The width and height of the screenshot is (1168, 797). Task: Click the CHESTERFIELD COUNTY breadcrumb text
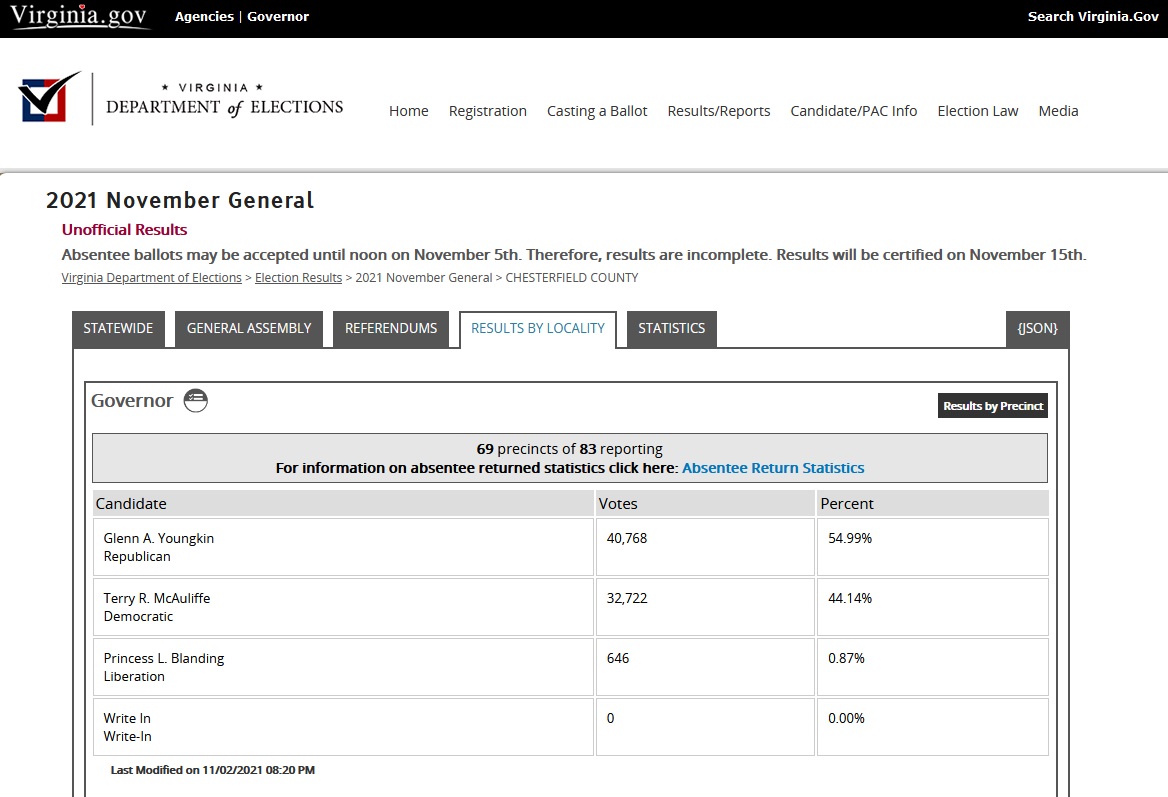[x=571, y=278]
